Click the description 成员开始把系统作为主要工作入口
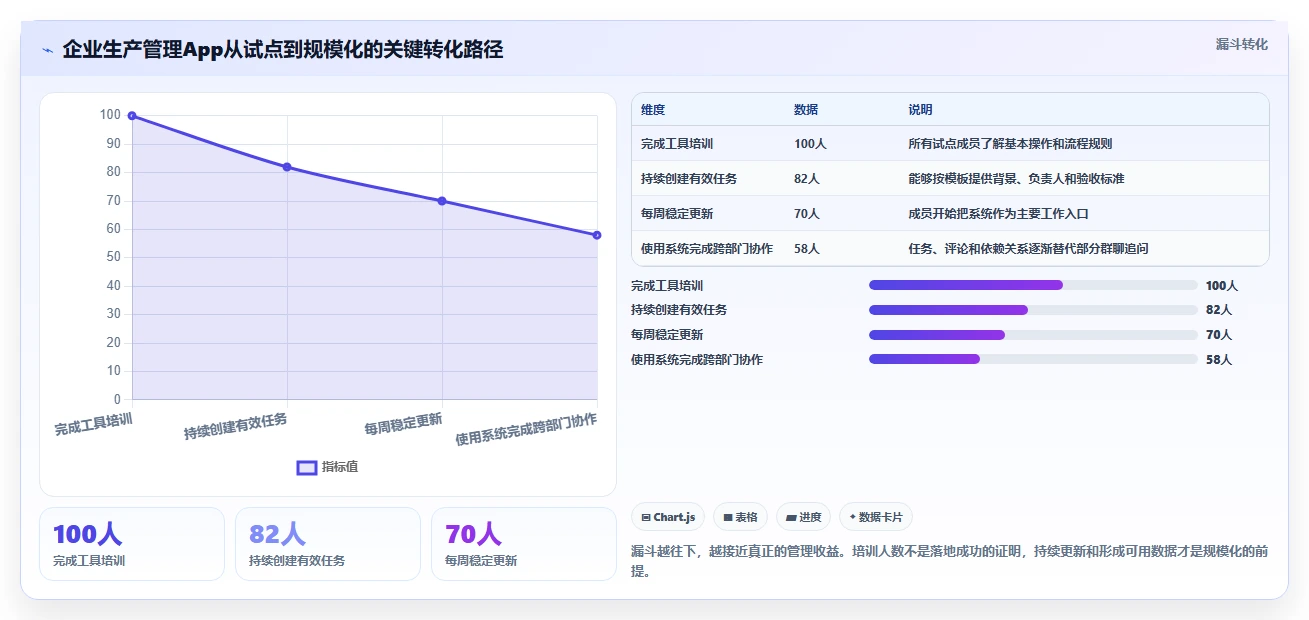1309x620 pixels. coord(998,214)
